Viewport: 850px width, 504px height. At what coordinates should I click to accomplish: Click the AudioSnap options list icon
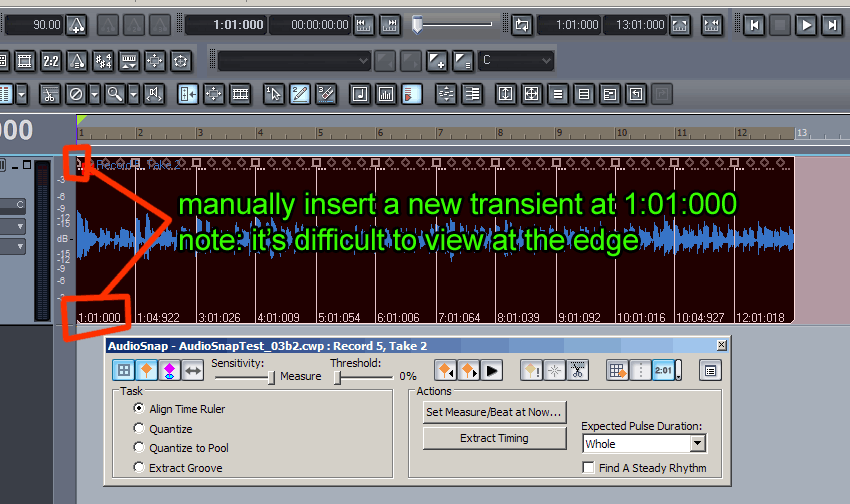pos(709,370)
